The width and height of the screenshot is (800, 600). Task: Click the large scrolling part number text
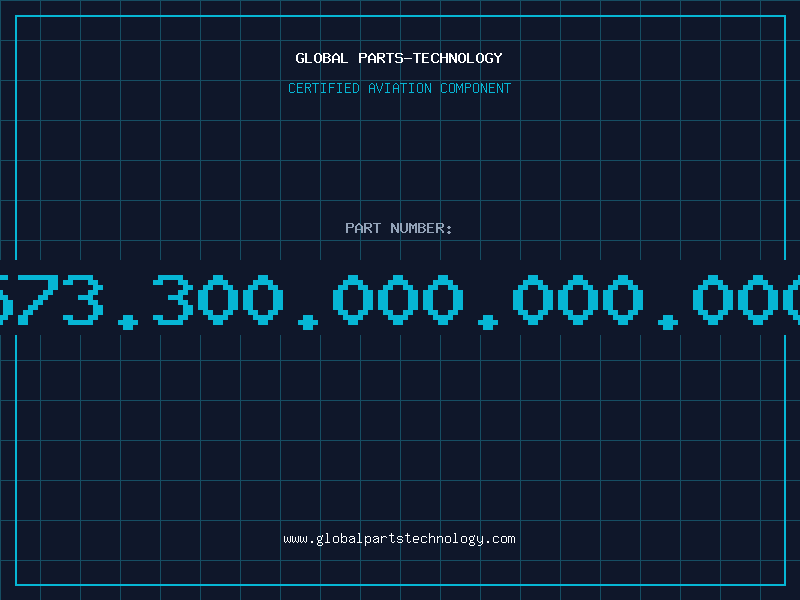[x=400, y=301]
